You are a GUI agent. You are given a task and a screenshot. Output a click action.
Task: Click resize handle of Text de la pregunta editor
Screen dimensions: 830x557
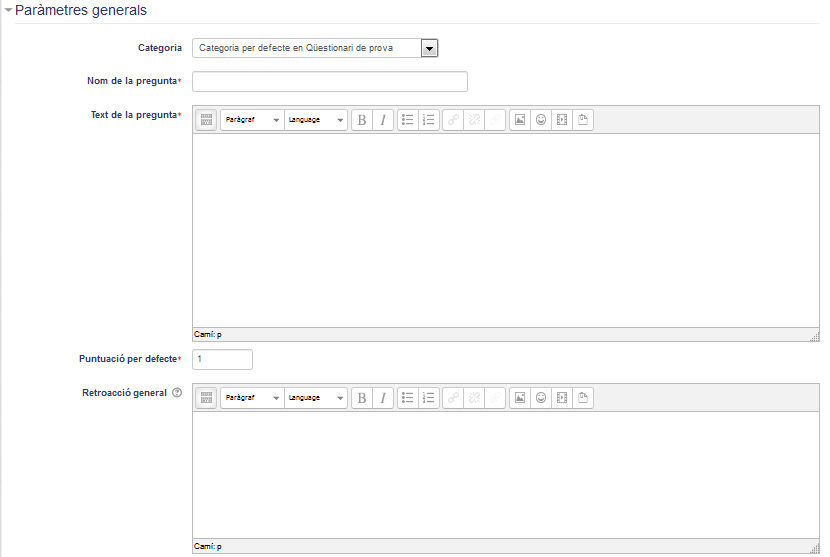[x=815, y=336]
